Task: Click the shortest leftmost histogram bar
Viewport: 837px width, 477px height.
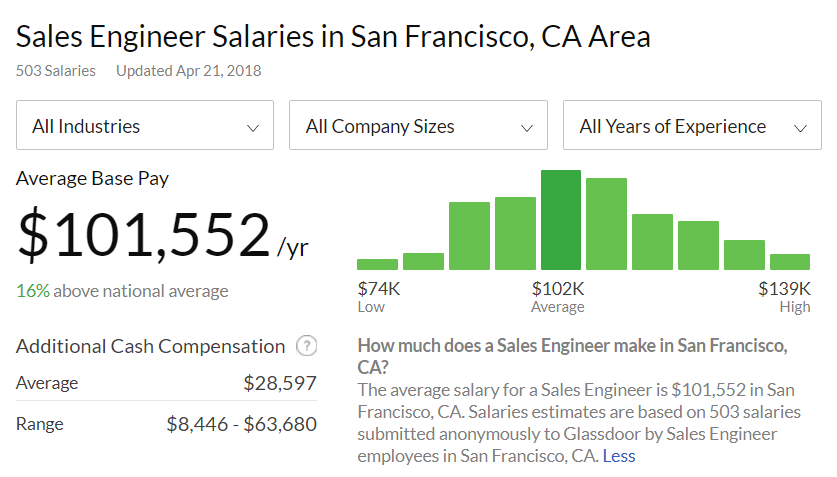Action: pos(377,264)
